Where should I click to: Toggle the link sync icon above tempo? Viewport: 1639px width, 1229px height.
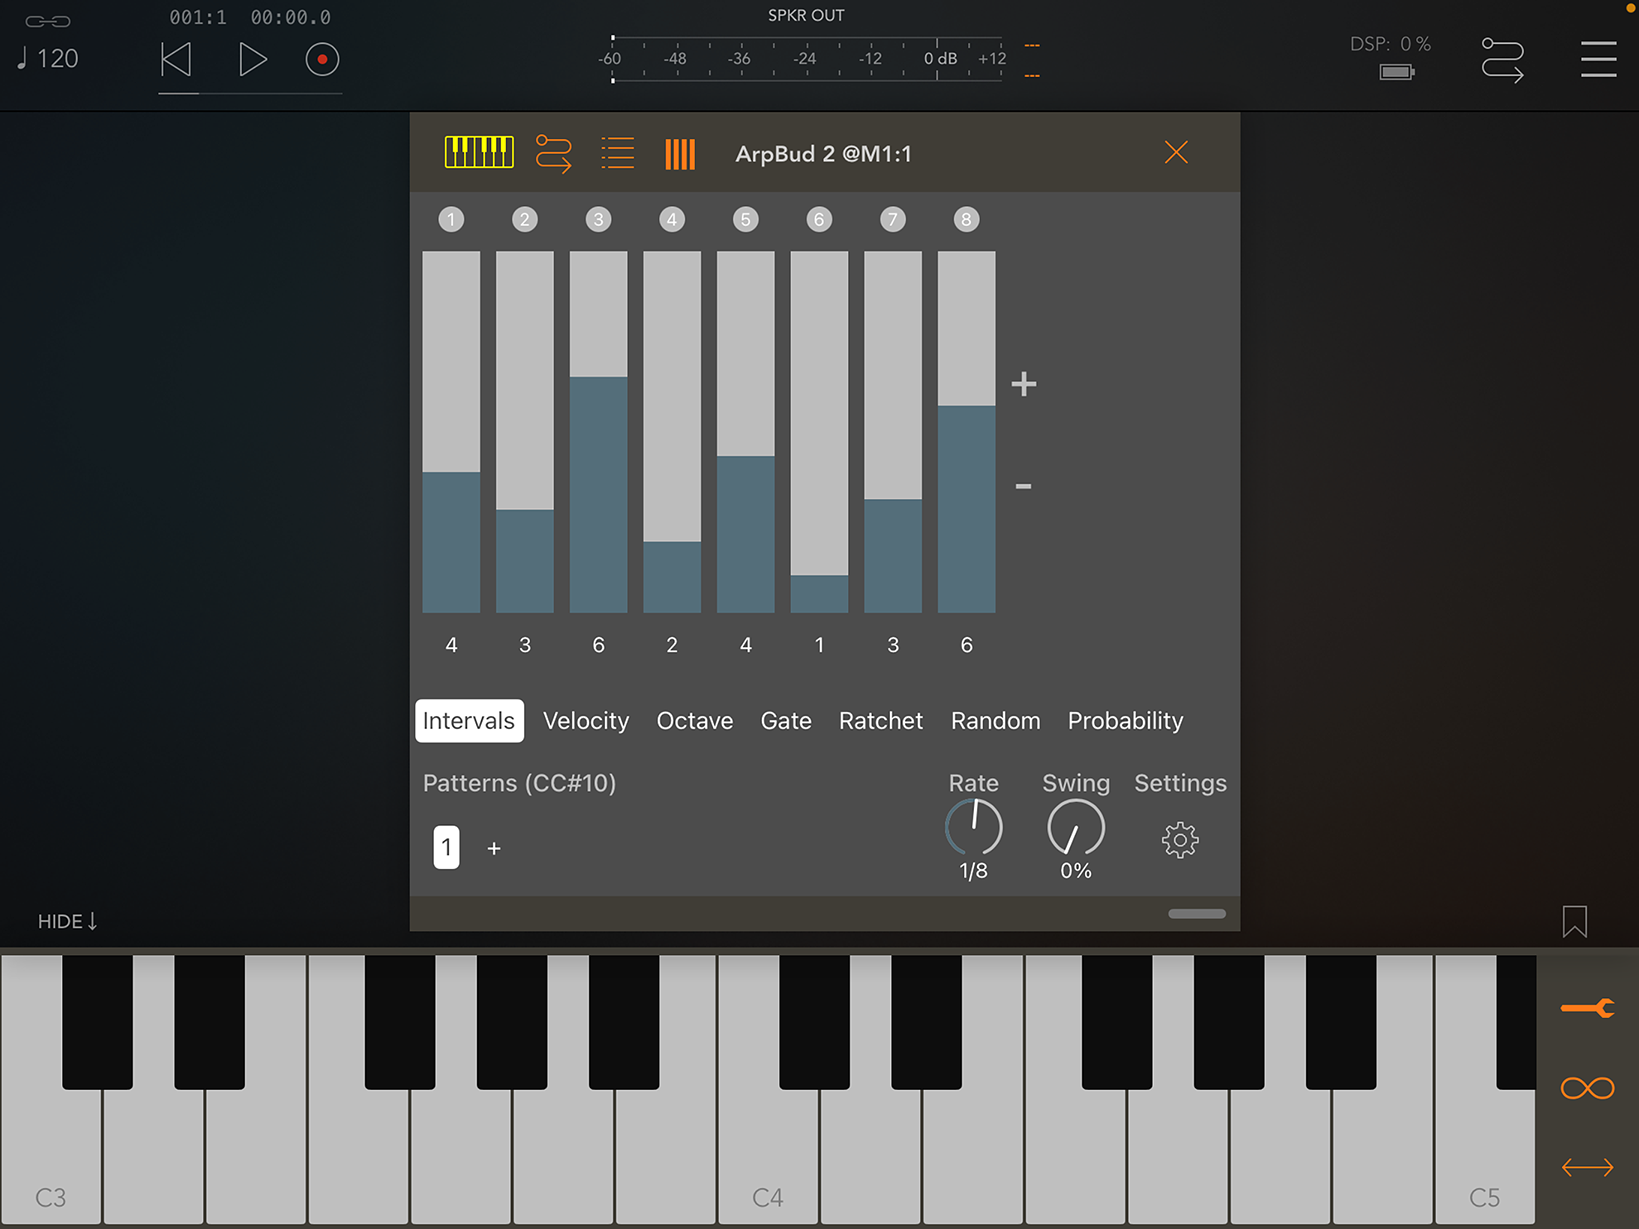coord(47,21)
